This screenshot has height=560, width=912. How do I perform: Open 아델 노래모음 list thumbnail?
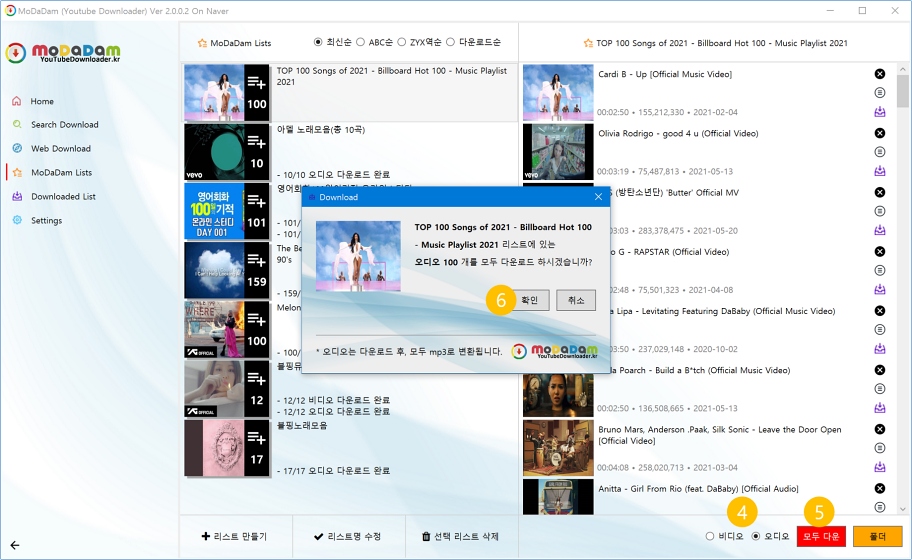pyautogui.click(x=227, y=152)
